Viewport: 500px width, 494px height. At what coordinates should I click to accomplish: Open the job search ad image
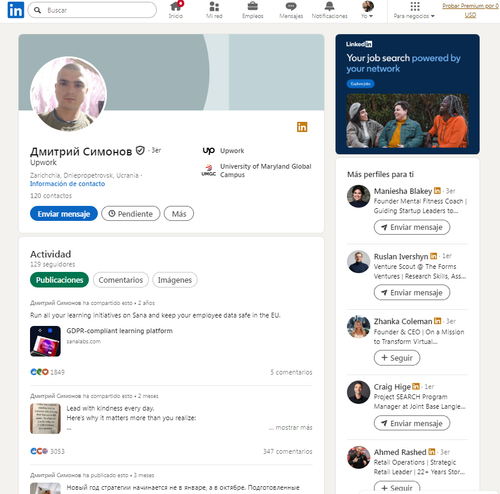[407, 121]
